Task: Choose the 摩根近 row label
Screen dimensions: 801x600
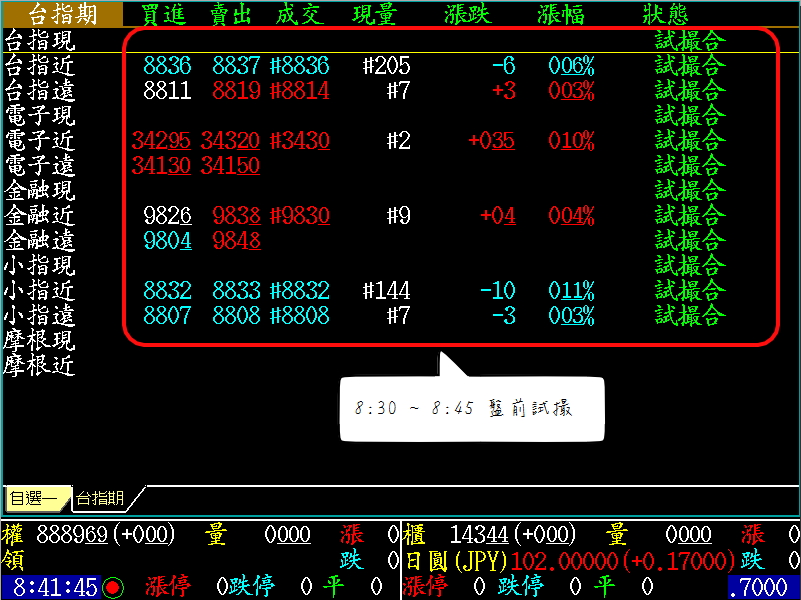Action: 40,366
